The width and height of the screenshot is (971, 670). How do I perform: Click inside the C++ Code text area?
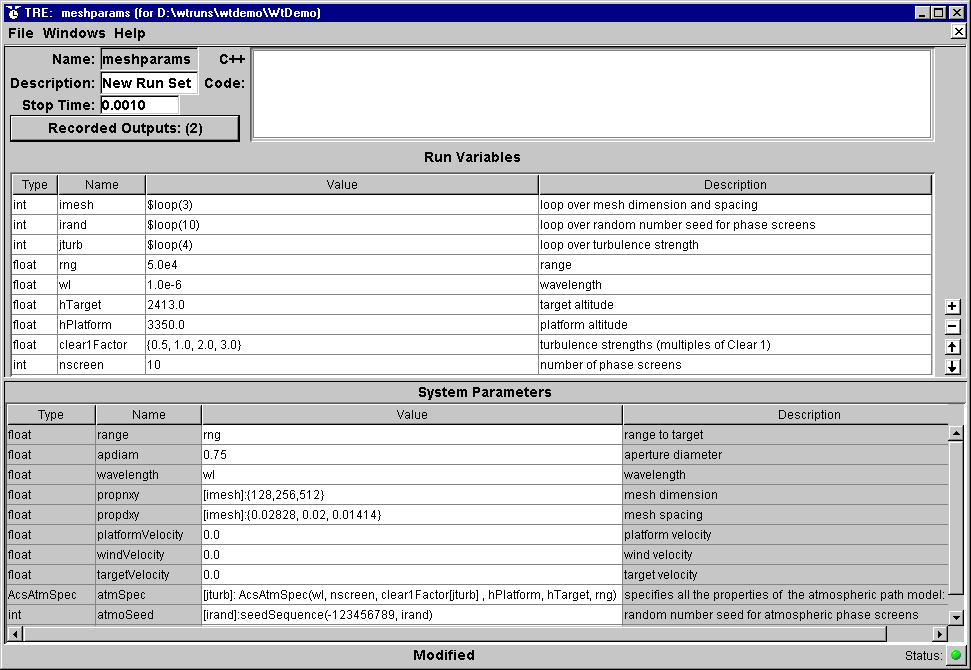pos(592,94)
